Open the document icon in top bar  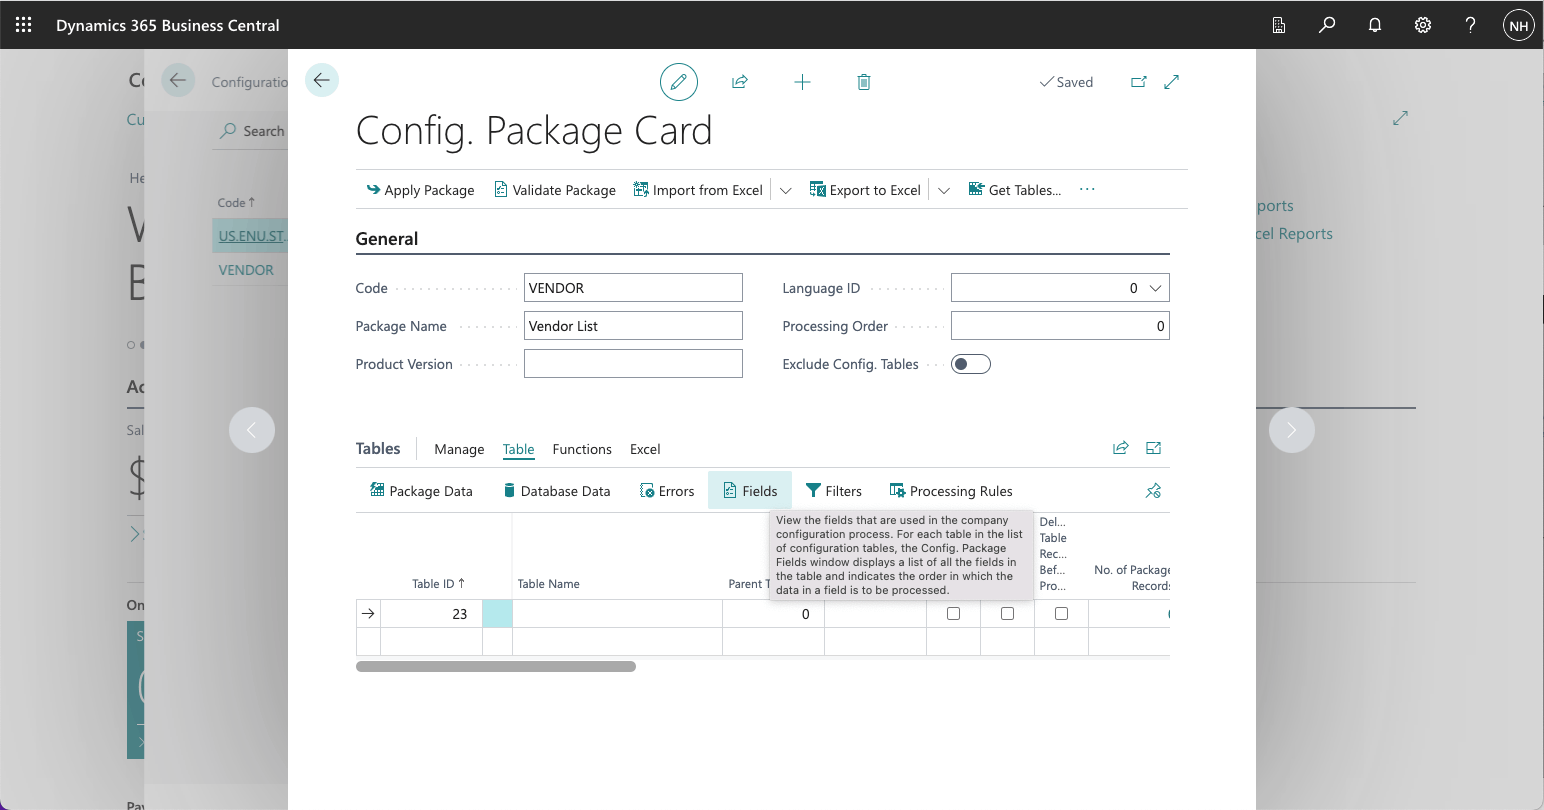coord(1279,26)
